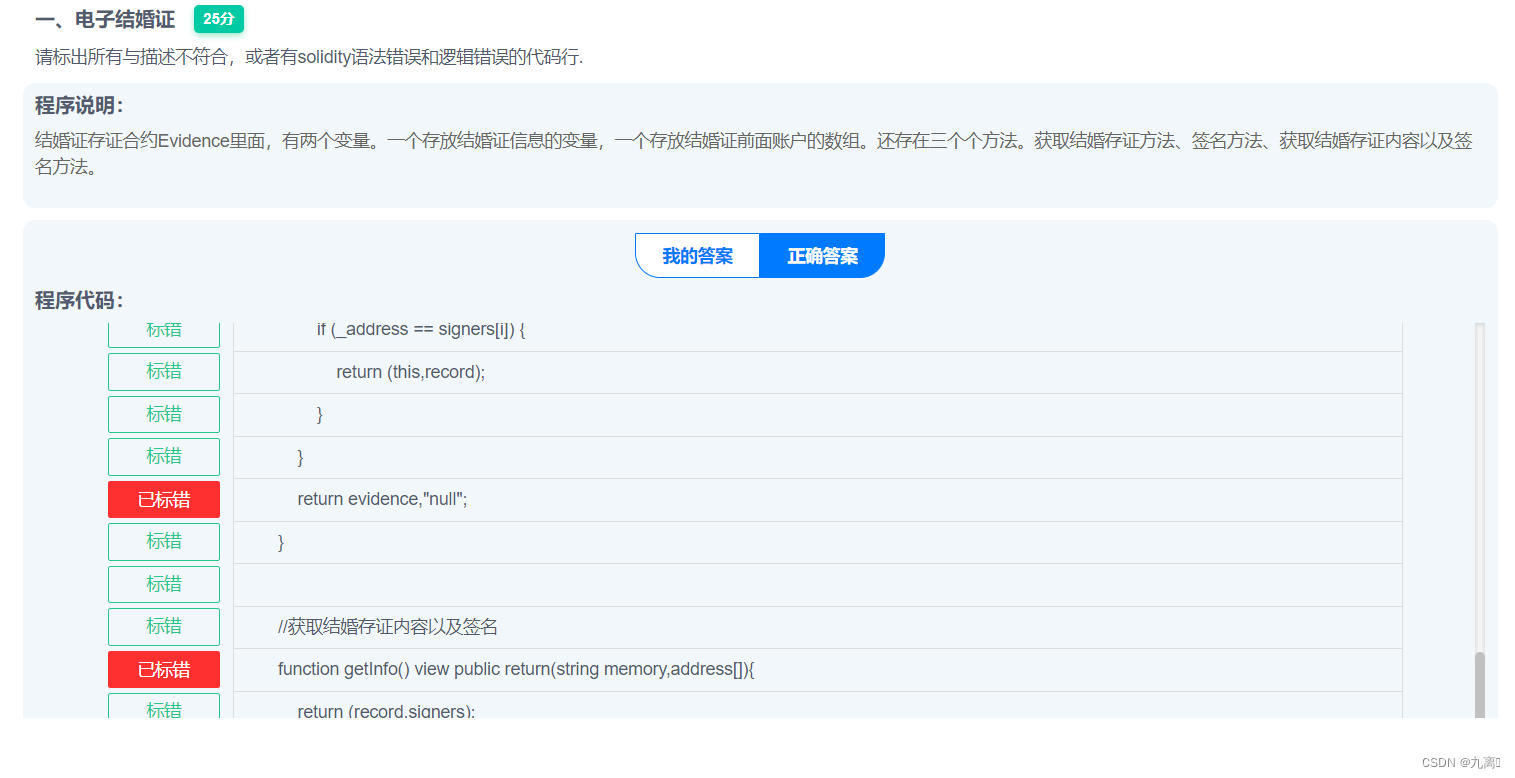This screenshot has height=778, width=1515.
Task: Click the '一、电子结婚证' question title
Action: (x=105, y=19)
